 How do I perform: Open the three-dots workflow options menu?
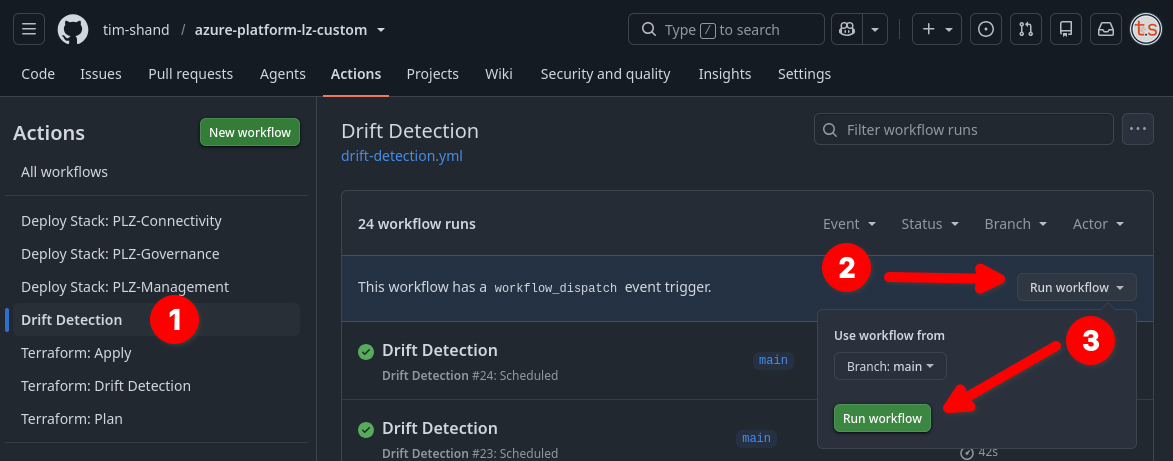point(1138,129)
